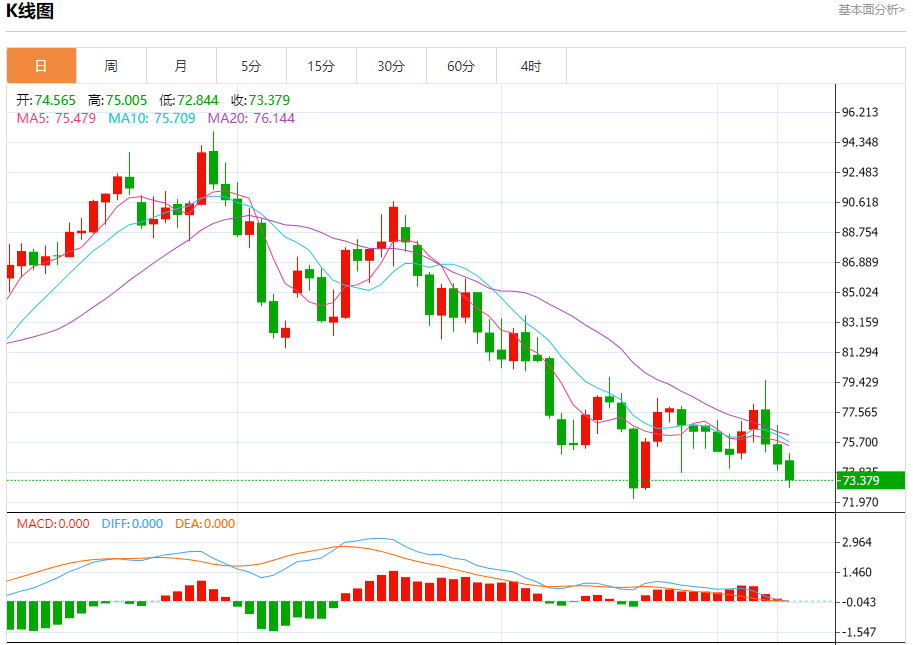Click the 75.700 price axis label
Image resolution: width=913 pixels, height=645 pixels.
pos(860,442)
